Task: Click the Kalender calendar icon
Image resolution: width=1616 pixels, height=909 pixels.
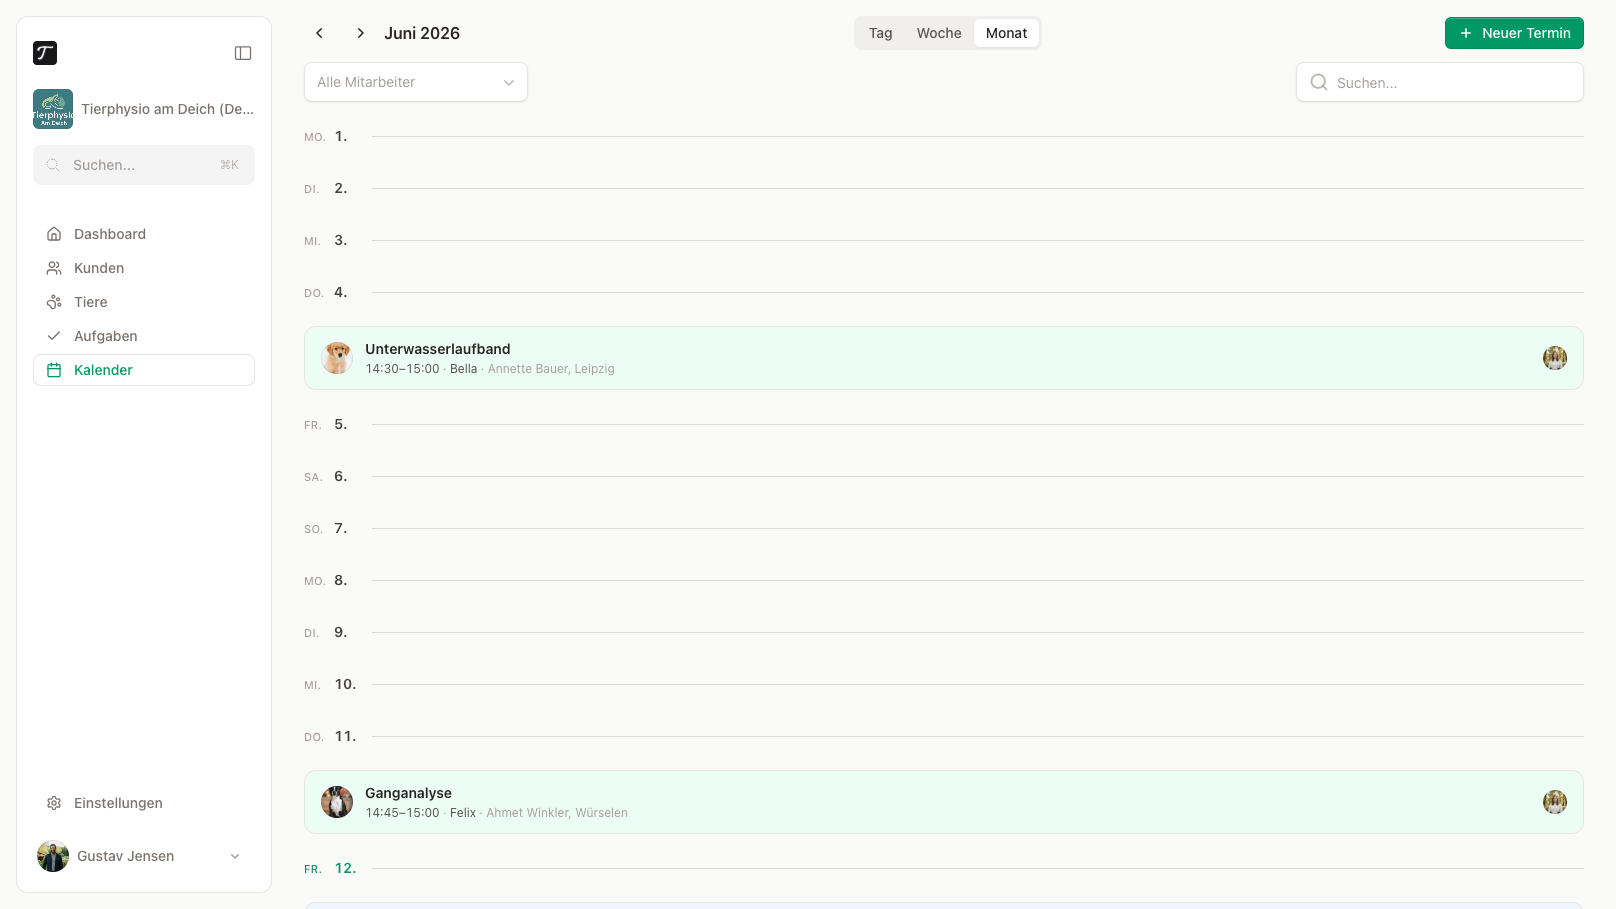Action: tap(54, 370)
